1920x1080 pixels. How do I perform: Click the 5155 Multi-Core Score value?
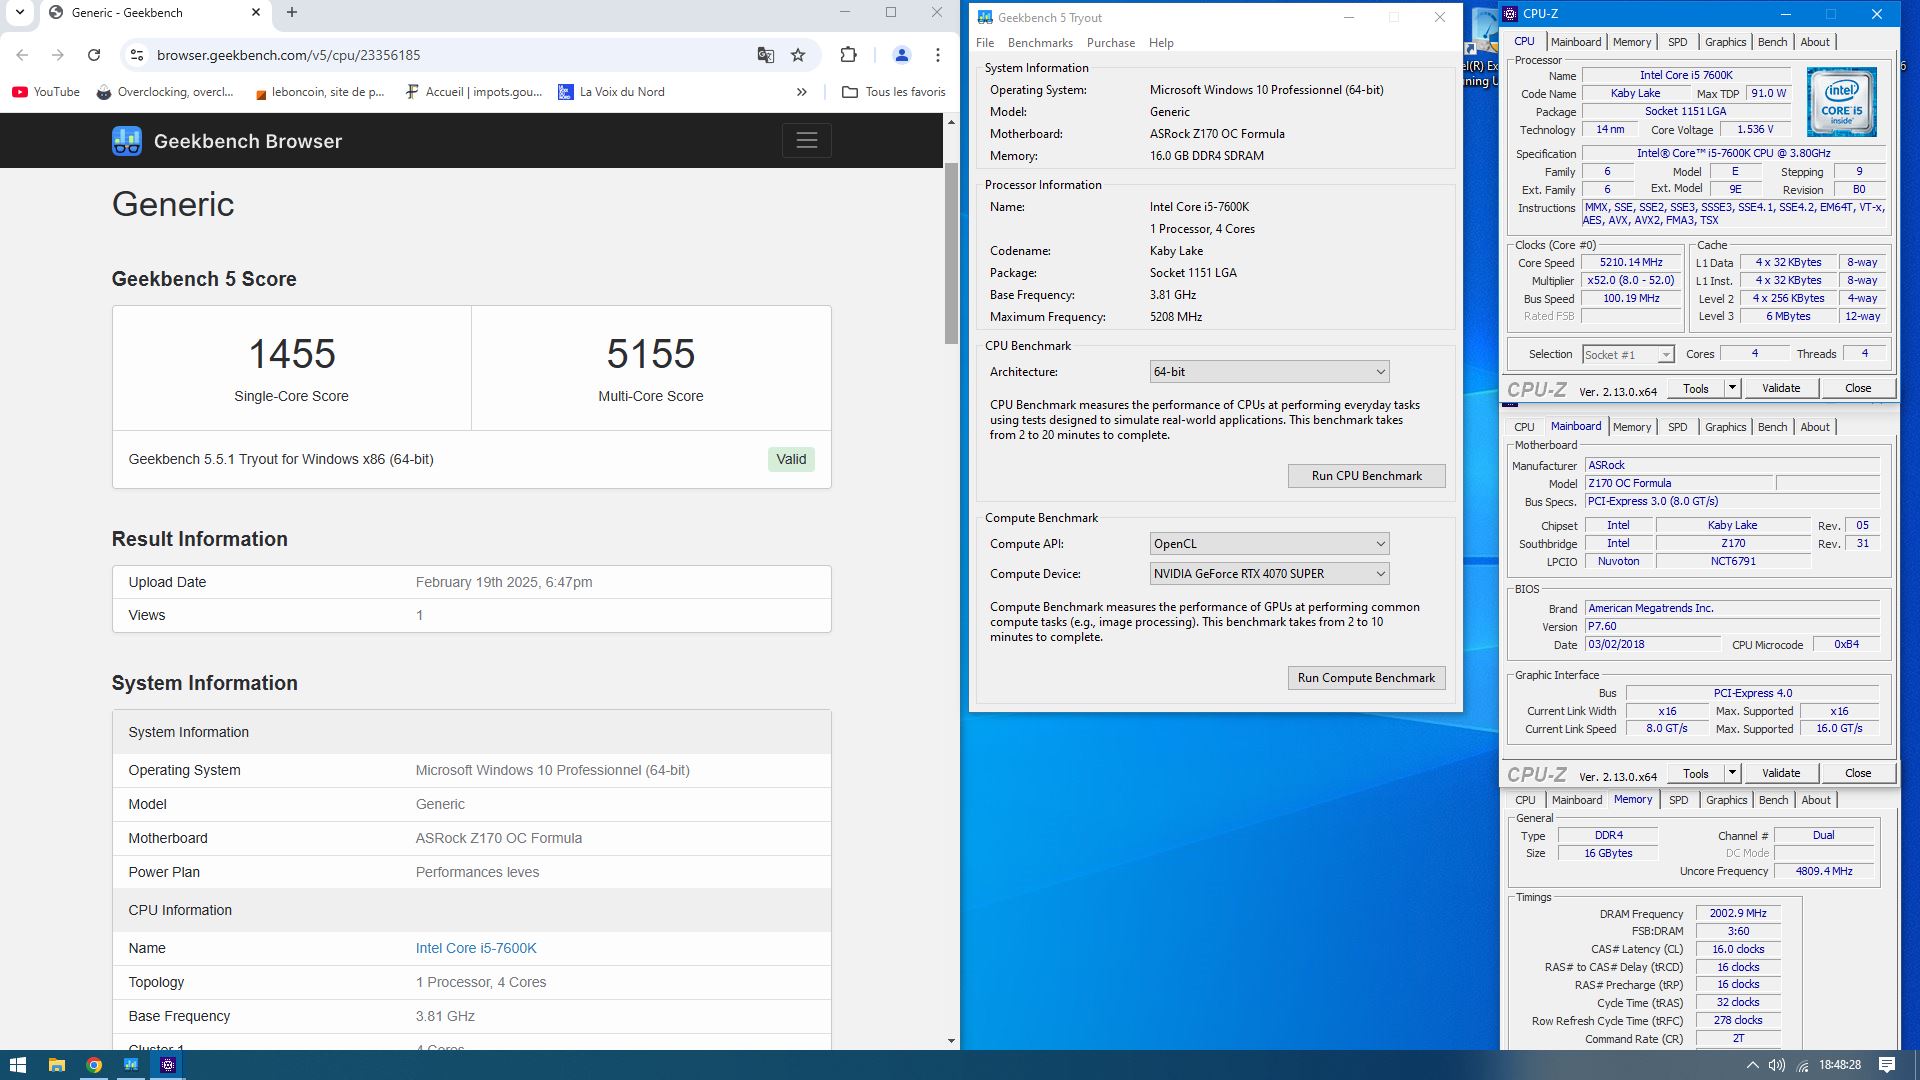coord(650,354)
